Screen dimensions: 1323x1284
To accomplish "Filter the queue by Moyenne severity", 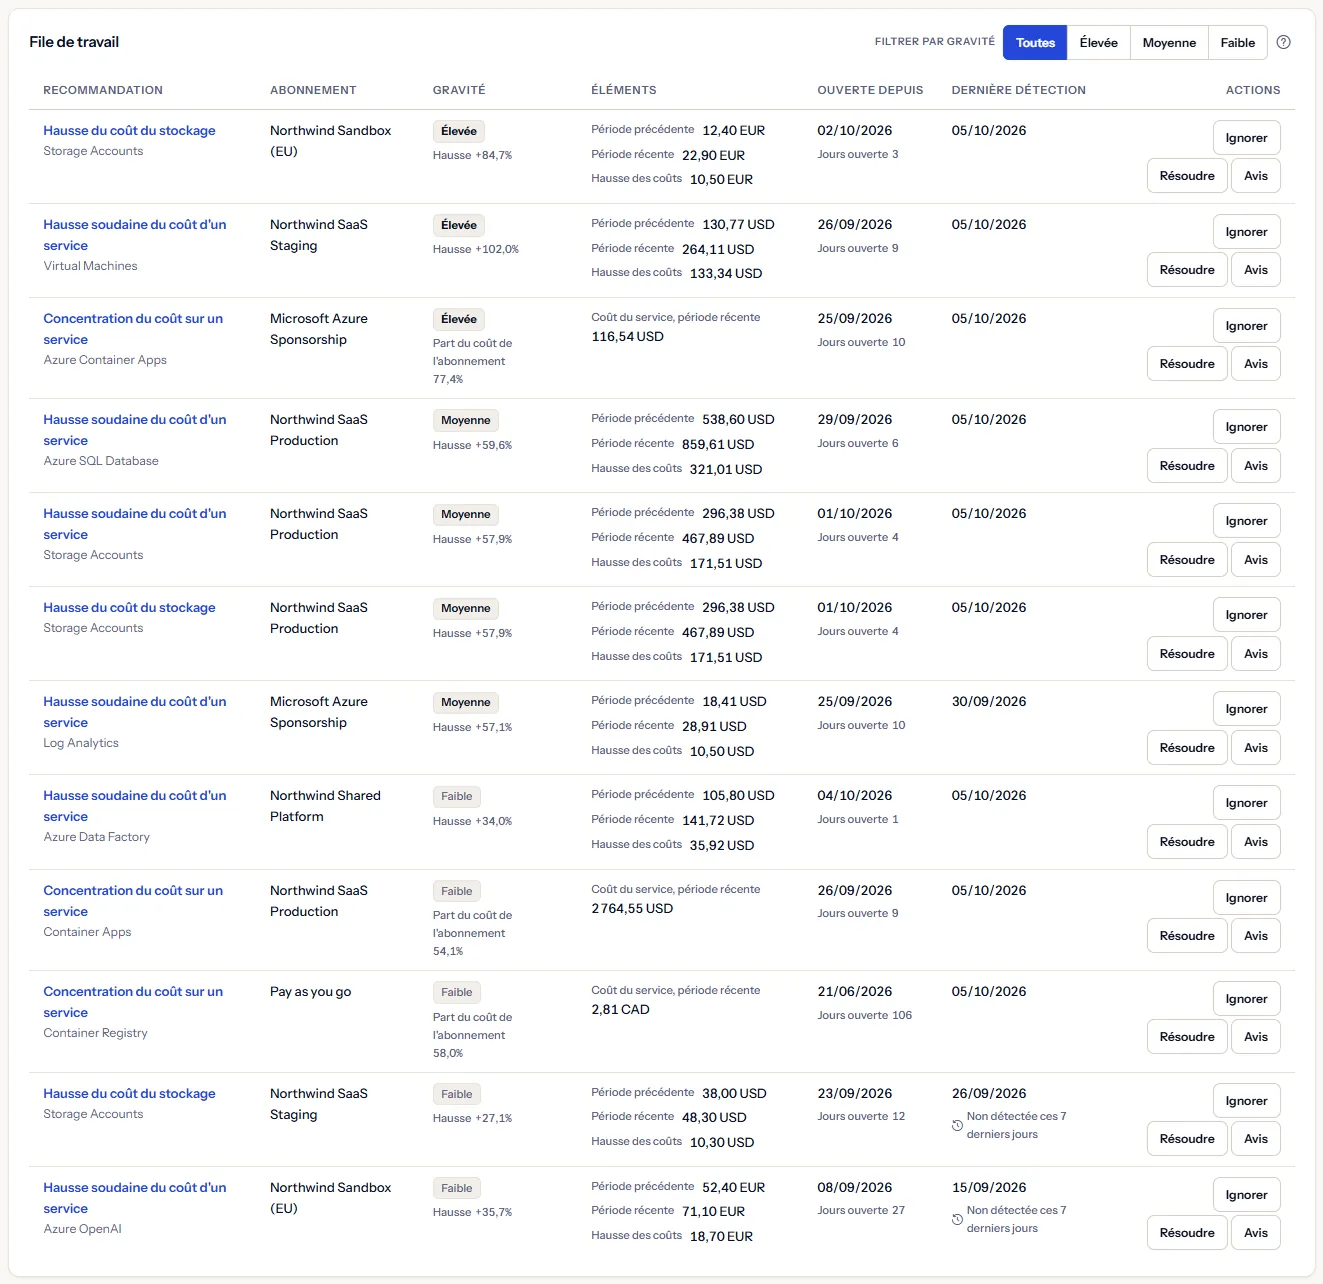I will (x=1169, y=43).
